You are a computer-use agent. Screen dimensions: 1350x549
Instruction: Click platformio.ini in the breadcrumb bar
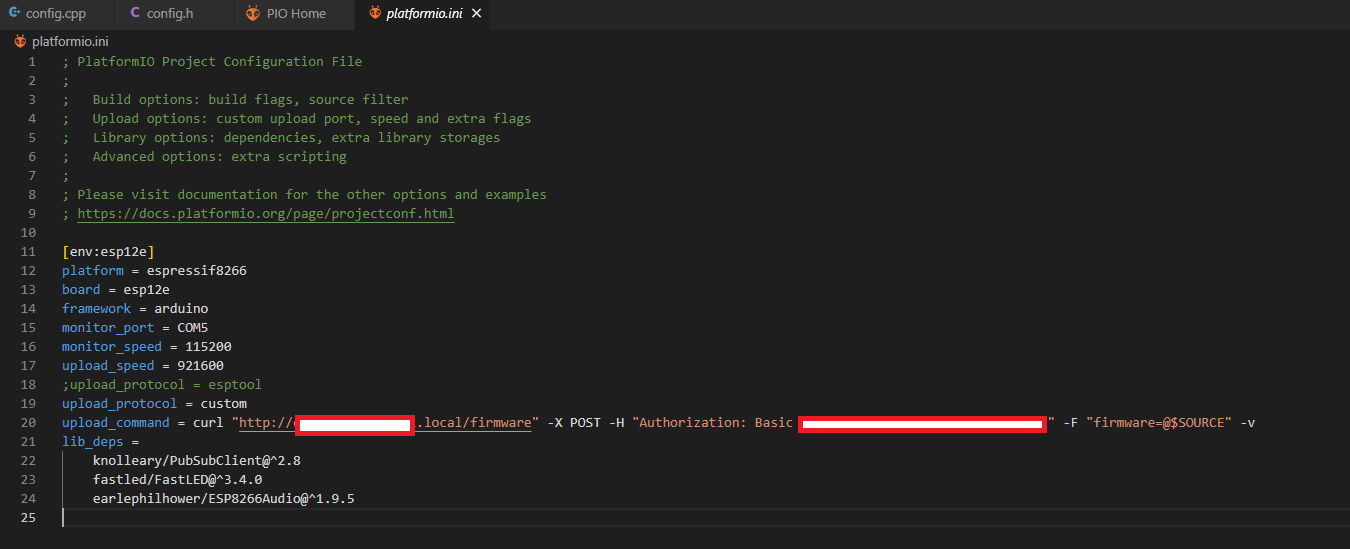[x=70, y=42]
